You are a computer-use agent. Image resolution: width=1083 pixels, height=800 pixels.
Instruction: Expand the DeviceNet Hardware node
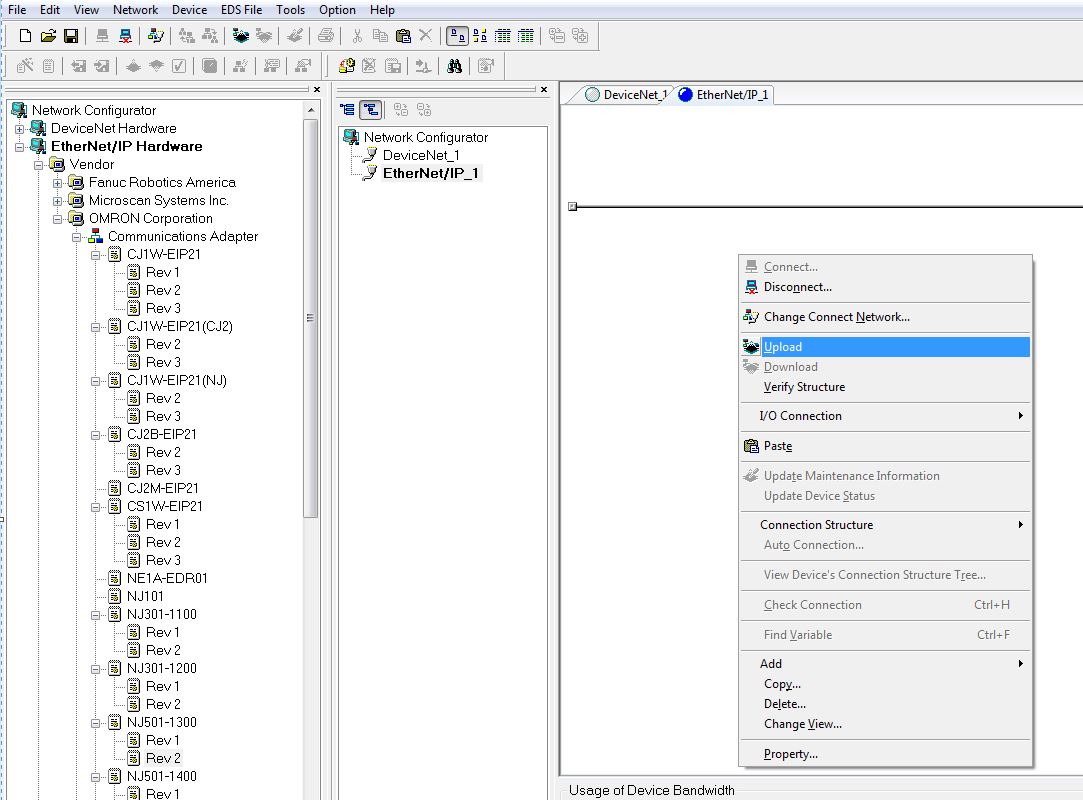click(19, 129)
